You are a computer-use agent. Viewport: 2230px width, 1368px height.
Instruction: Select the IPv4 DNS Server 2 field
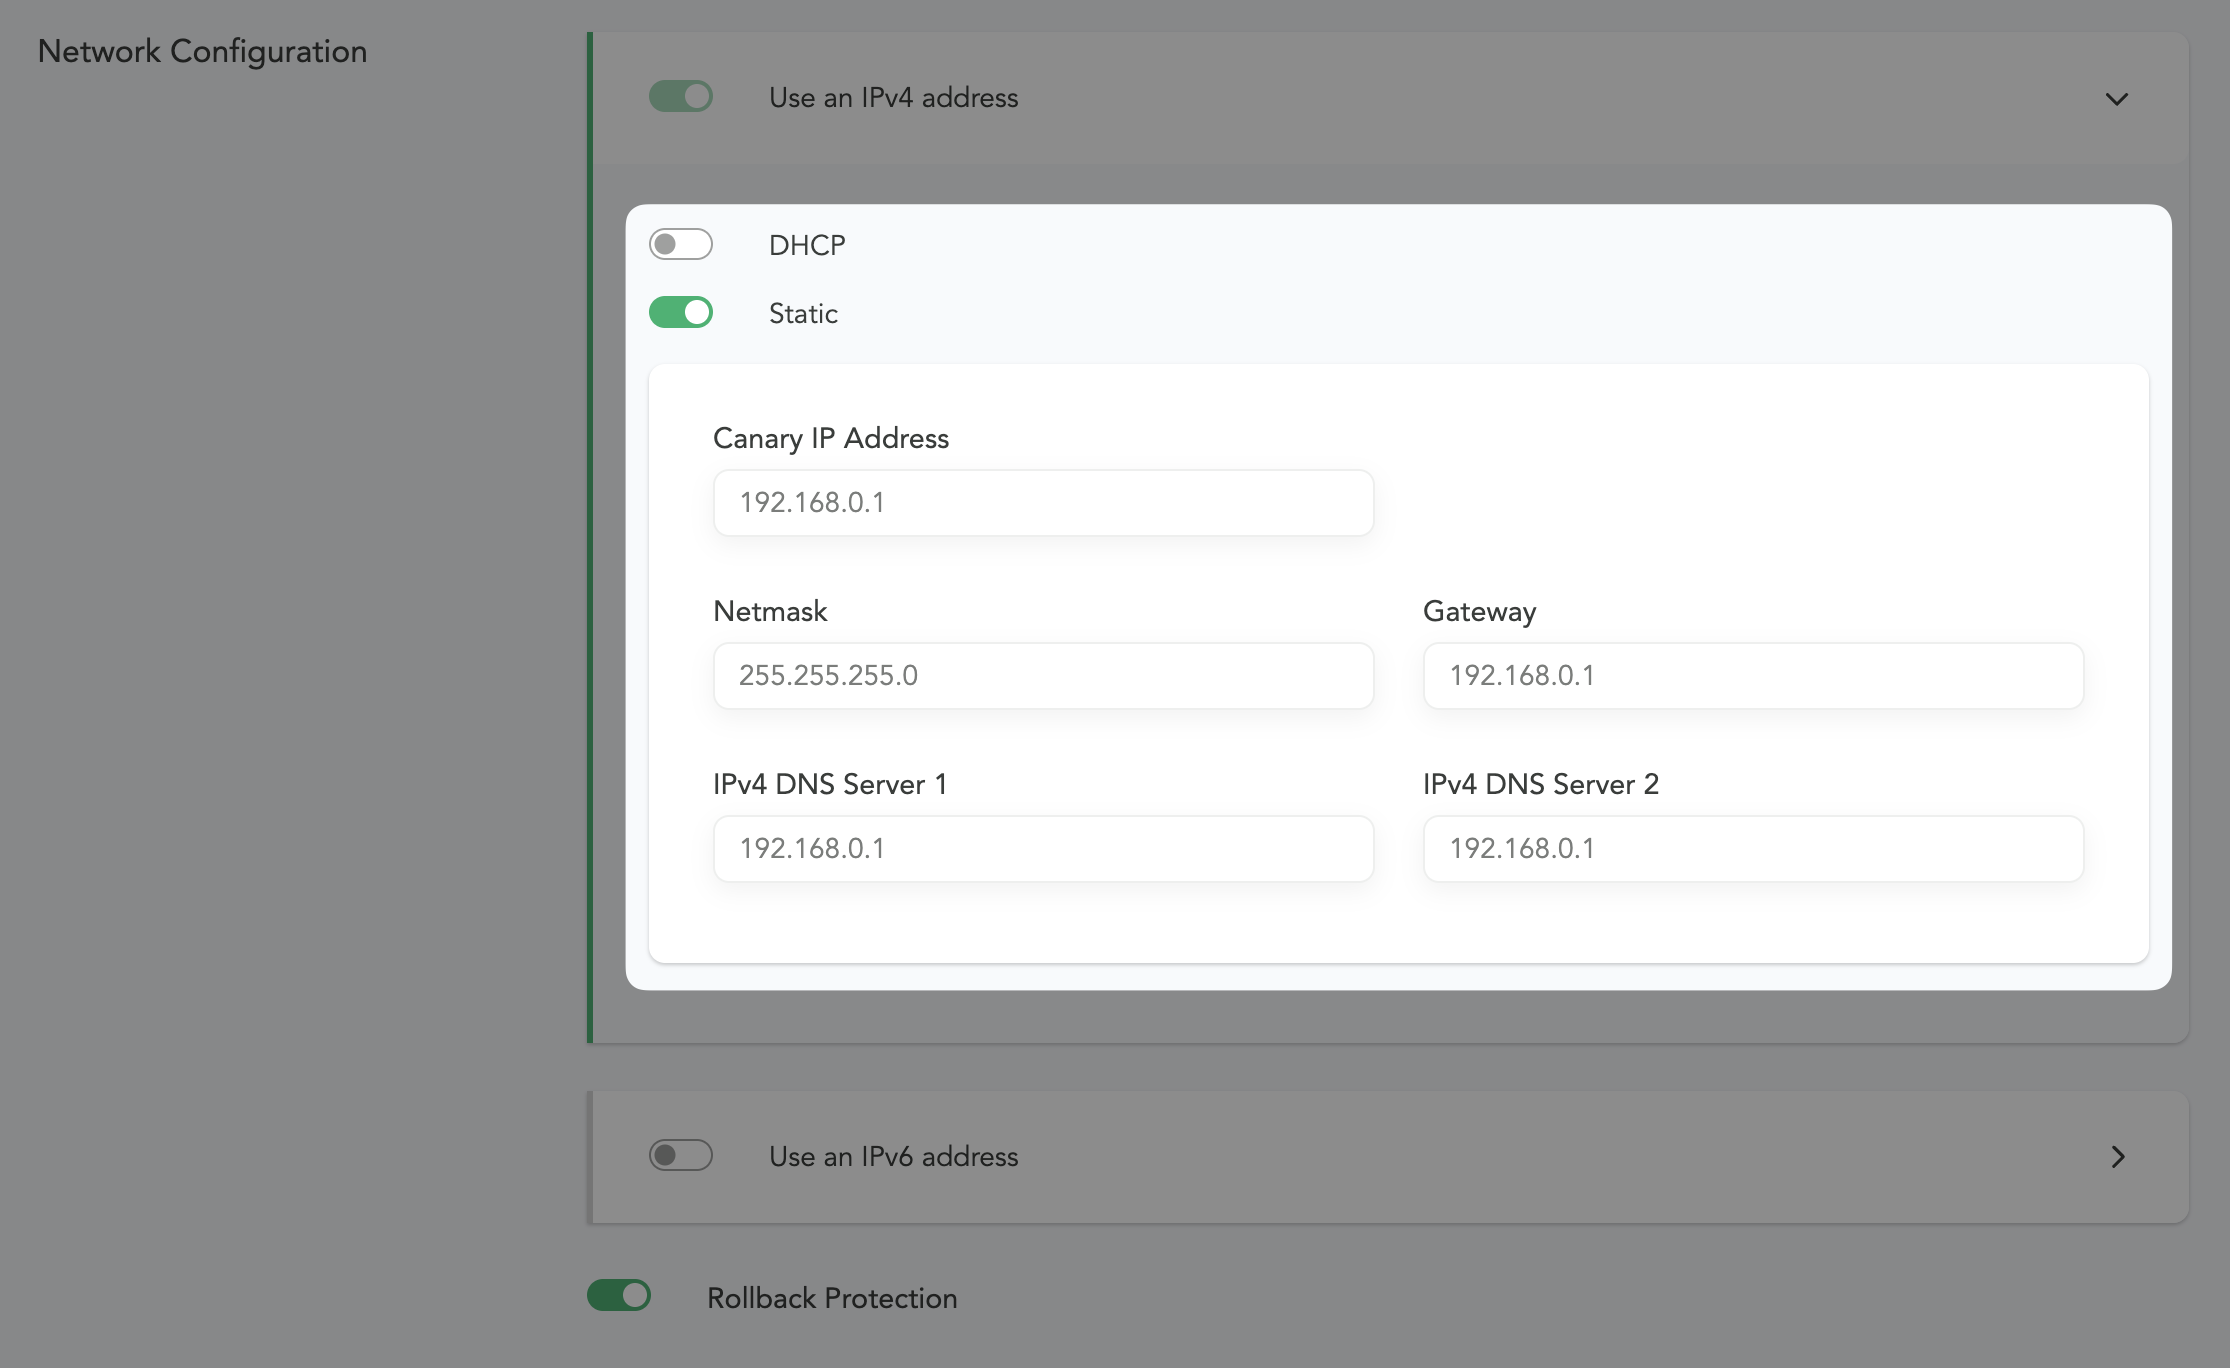pyautogui.click(x=1753, y=849)
